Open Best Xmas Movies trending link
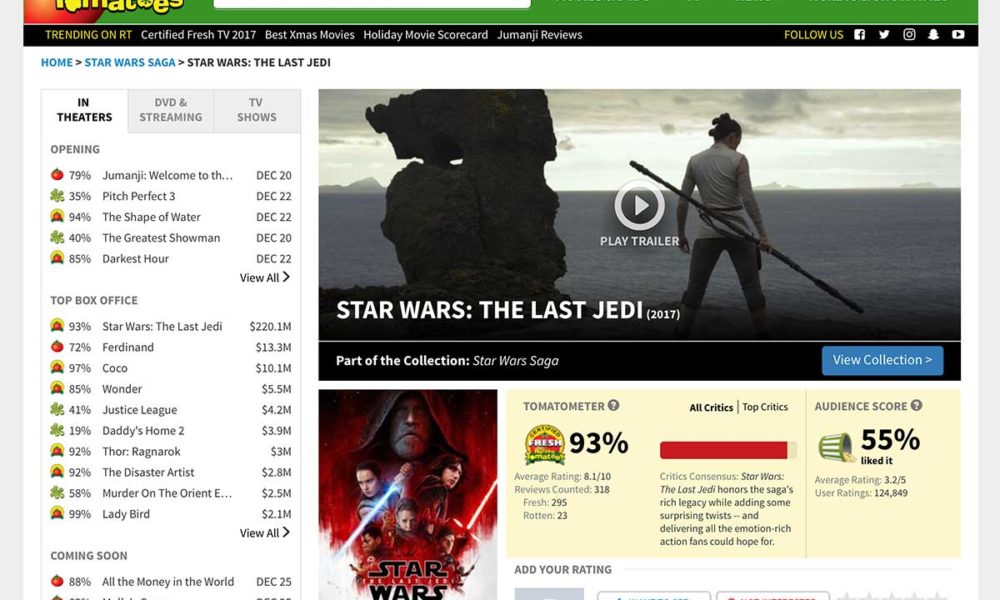1000x600 pixels. [x=309, y=34]
